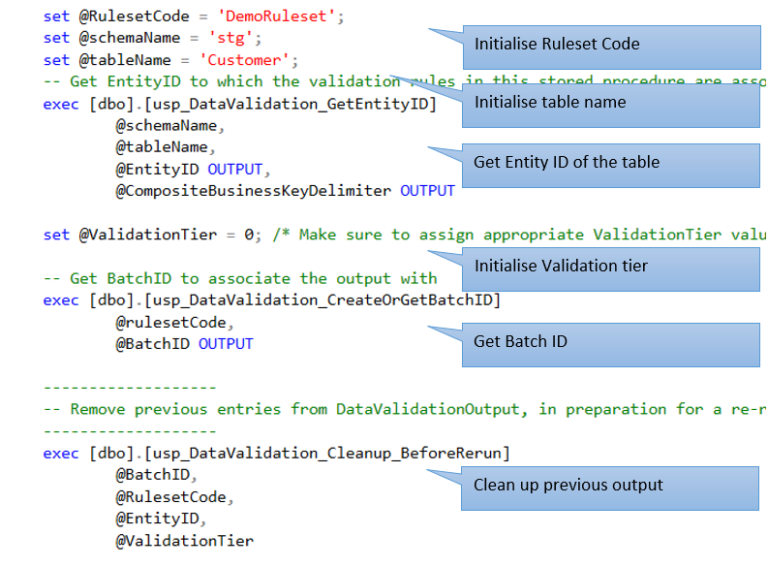Click the @BatchID, parameter under Cleanup
Image resolution: width=768 pixels, height=567 pixels.
pos(156,475)
